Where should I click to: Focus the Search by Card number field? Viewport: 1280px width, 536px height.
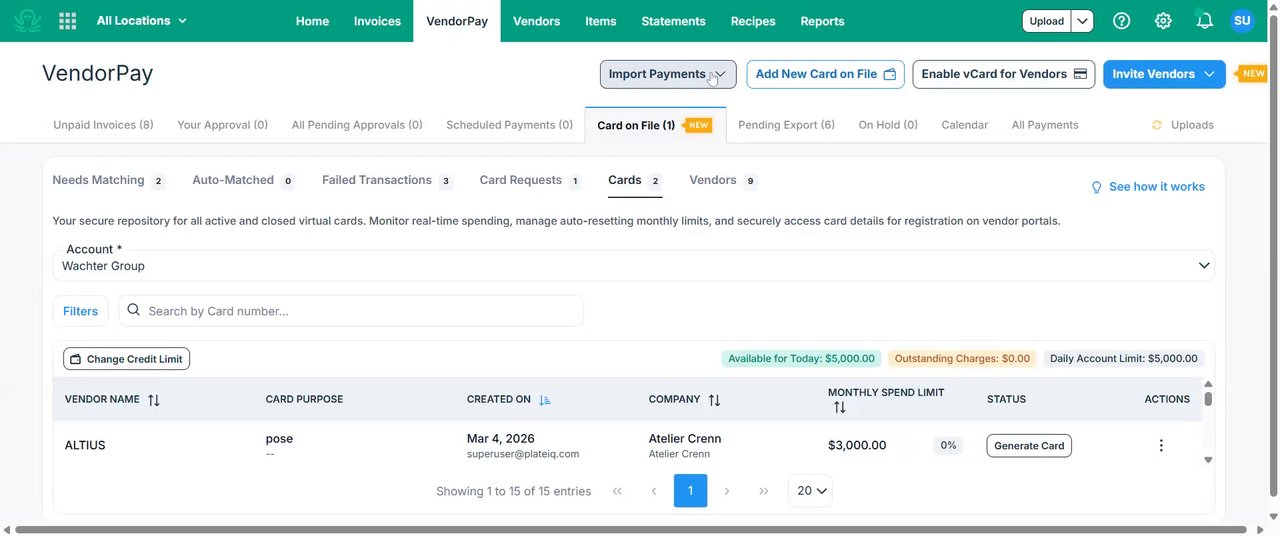point(351,311)
